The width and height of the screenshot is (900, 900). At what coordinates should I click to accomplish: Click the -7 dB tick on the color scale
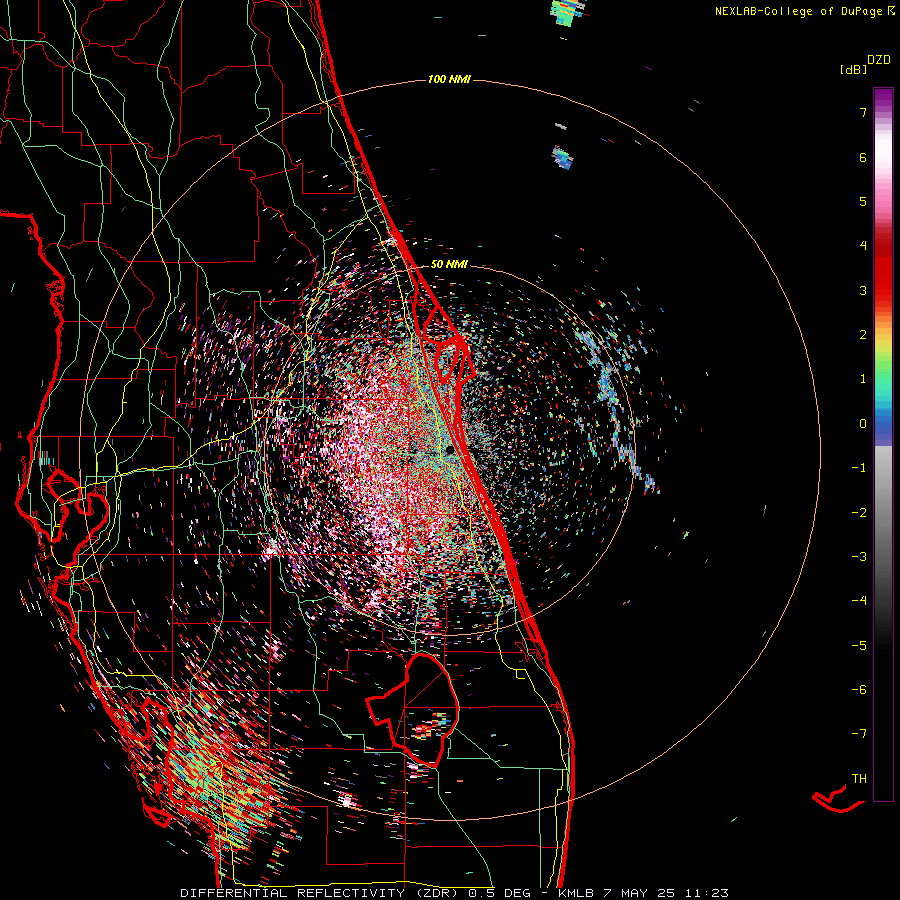(x=859, y=734)
